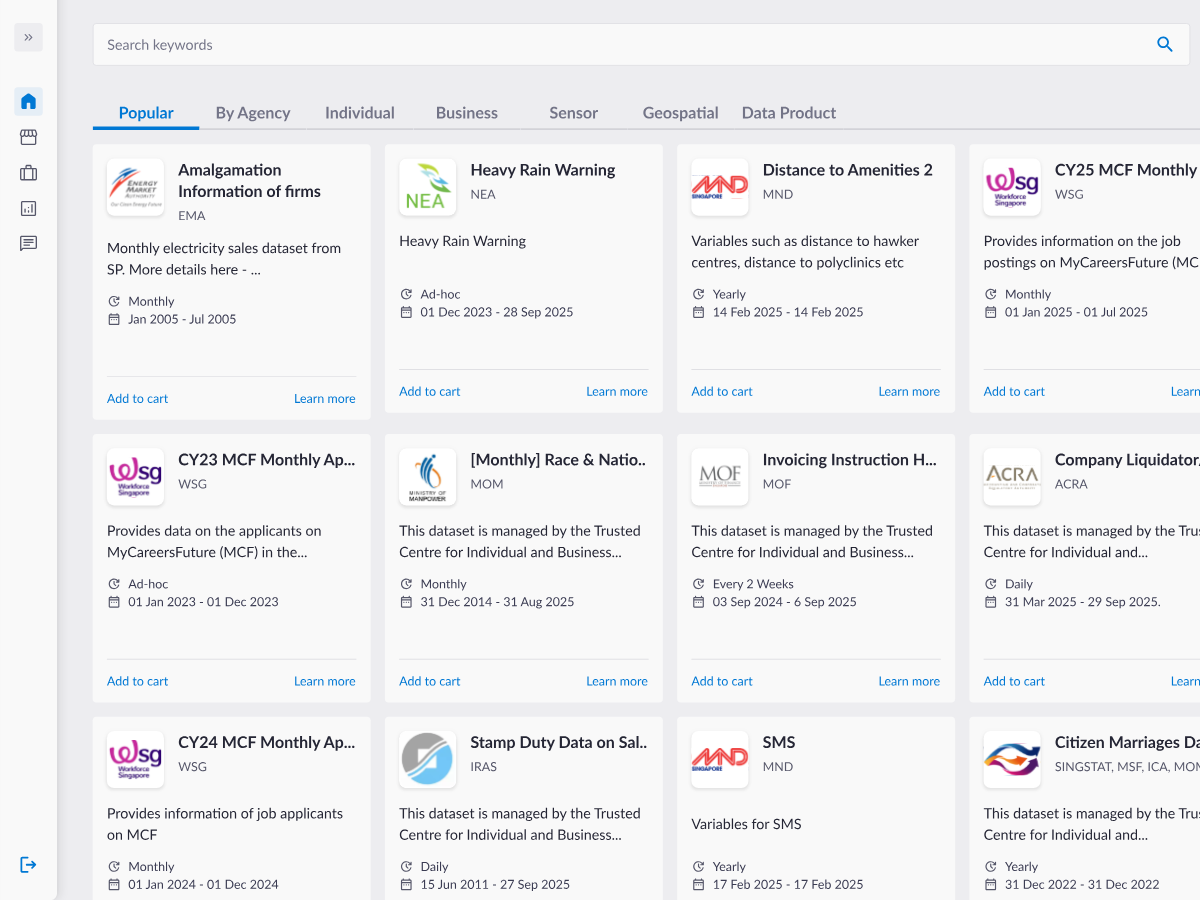
Task: Click the magnifier search icon
Action: pyautogui.click(x=1165, y=44)
